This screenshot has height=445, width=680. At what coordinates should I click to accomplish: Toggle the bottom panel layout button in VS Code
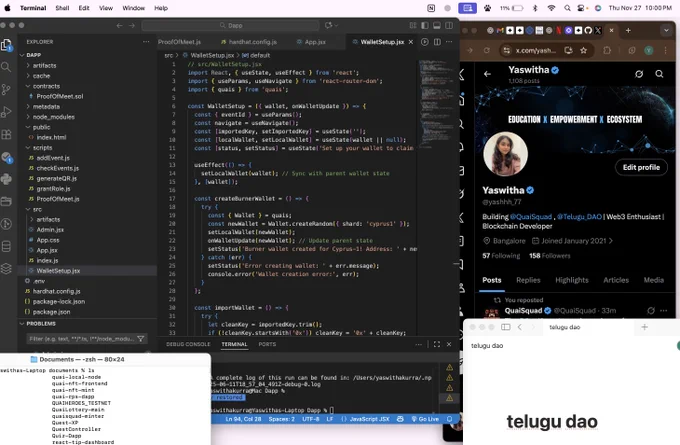[437, 26]
